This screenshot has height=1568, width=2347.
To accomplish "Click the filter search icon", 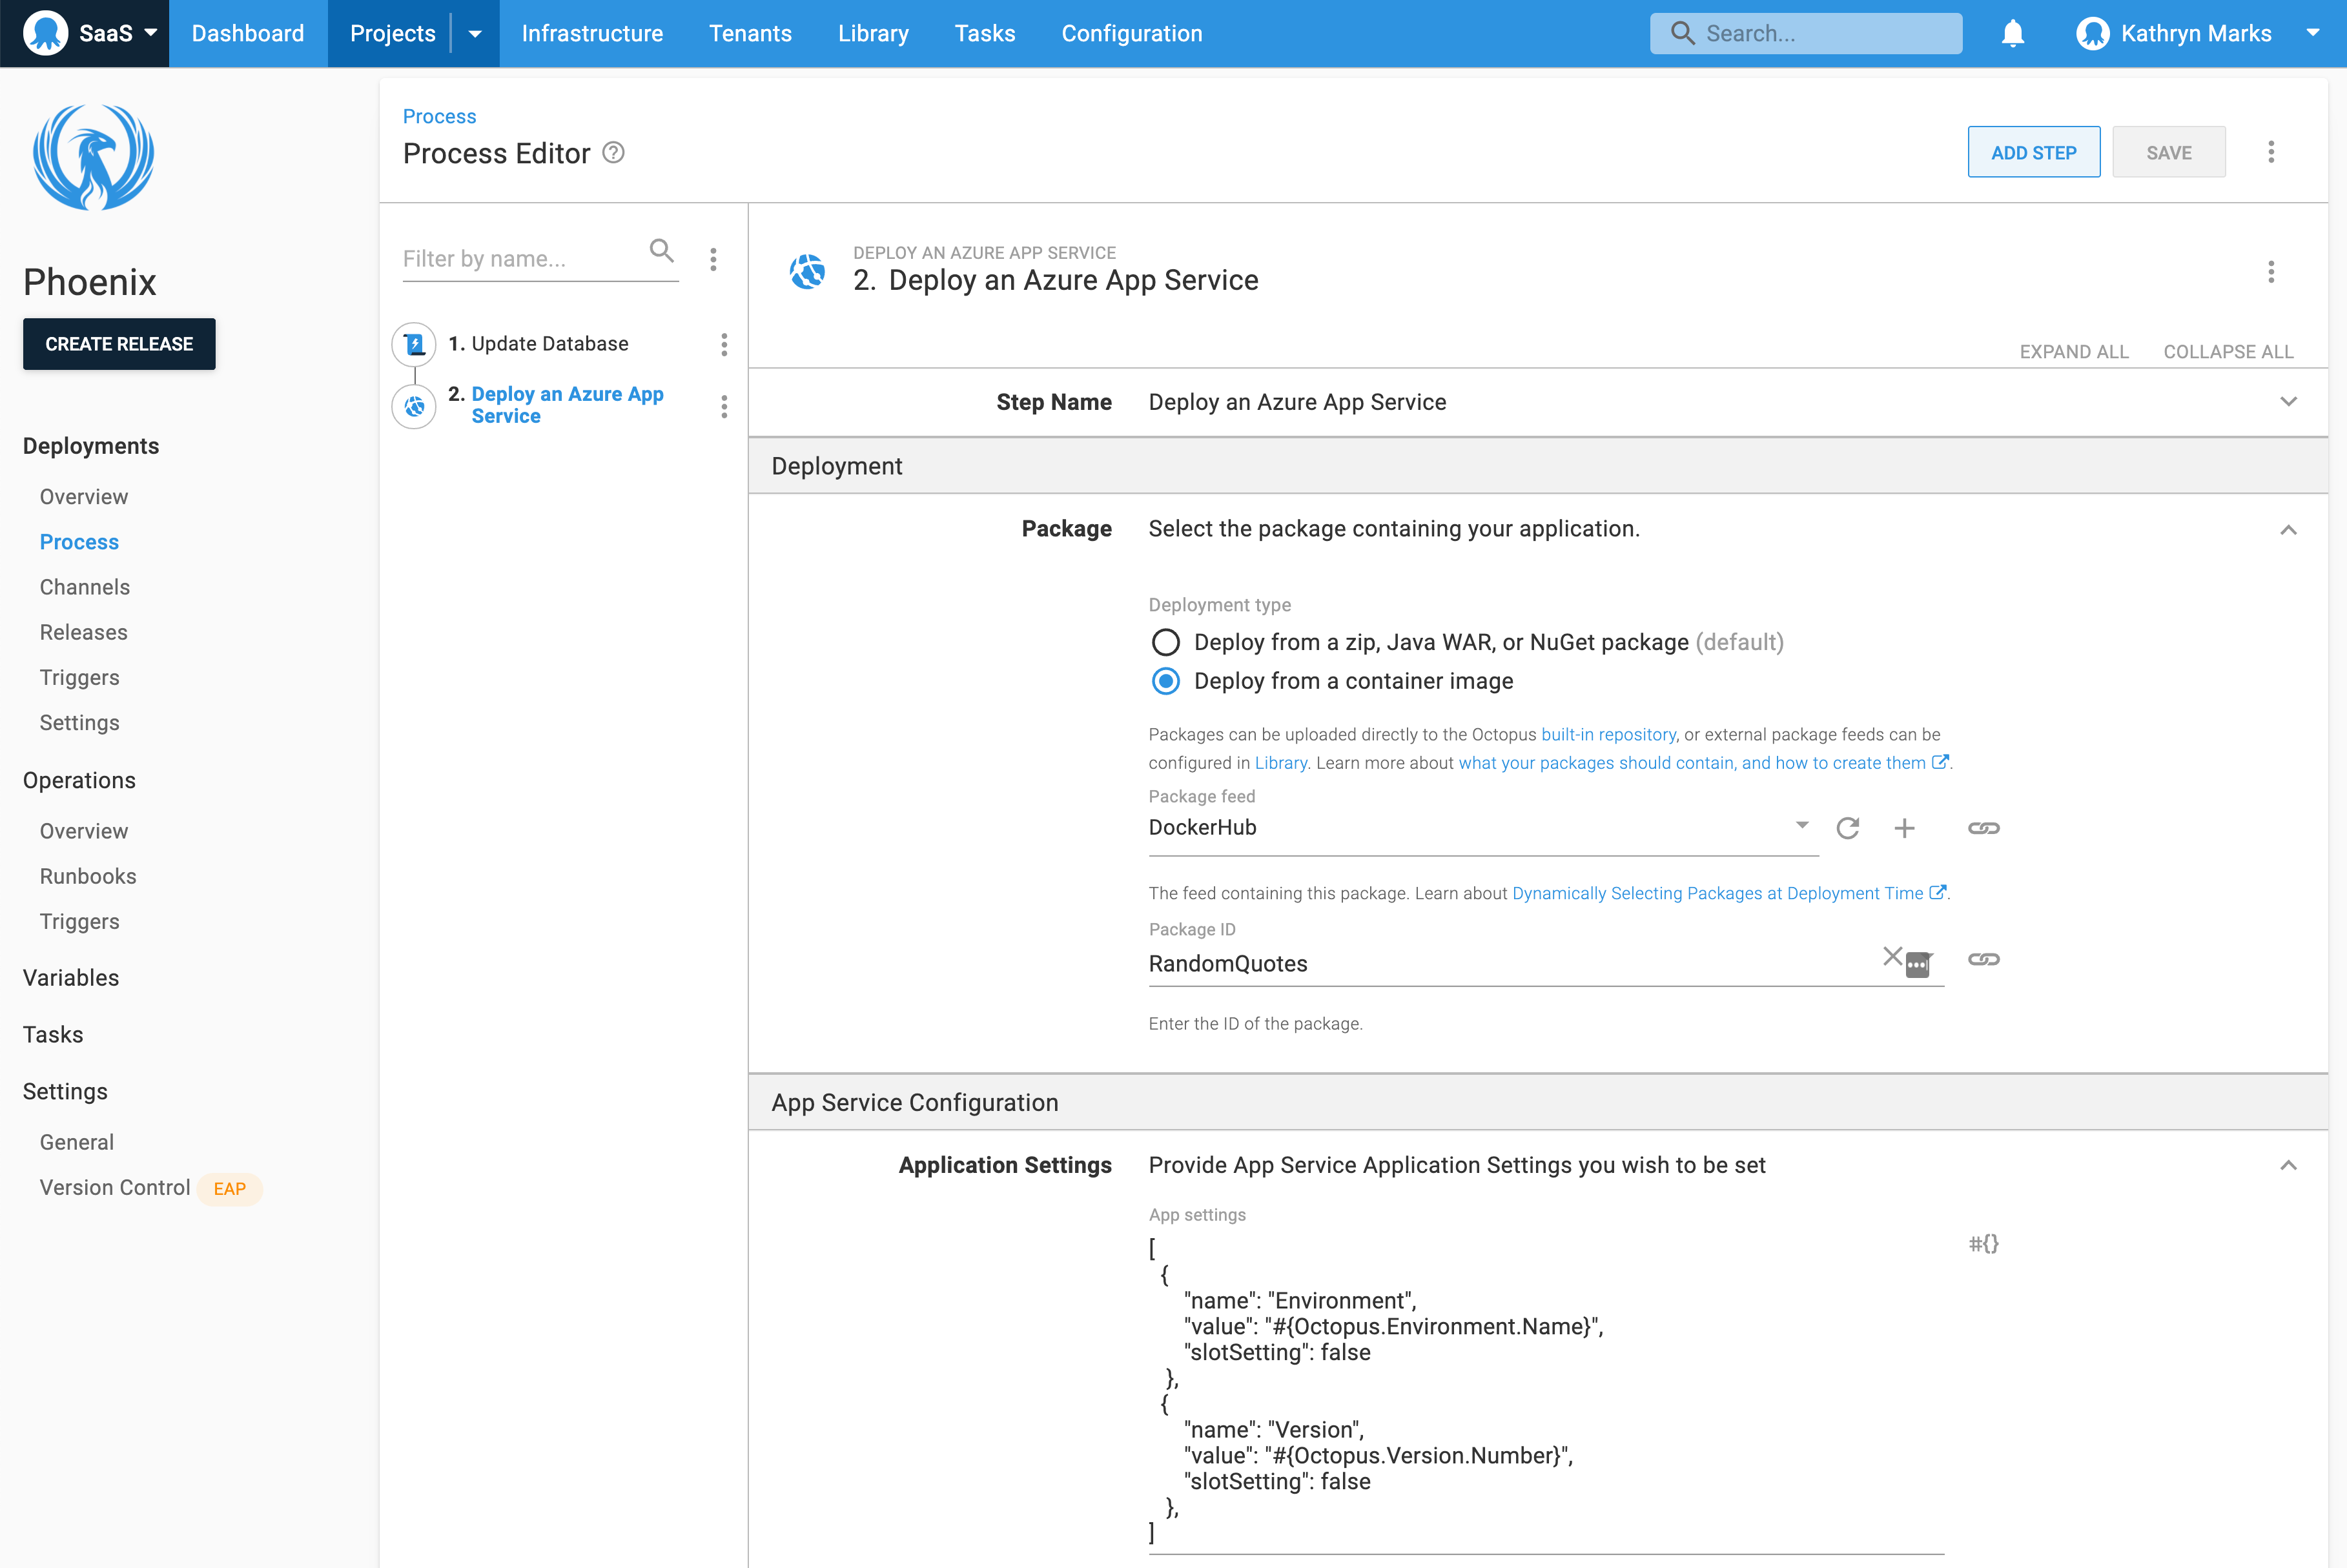I will 662,250.
